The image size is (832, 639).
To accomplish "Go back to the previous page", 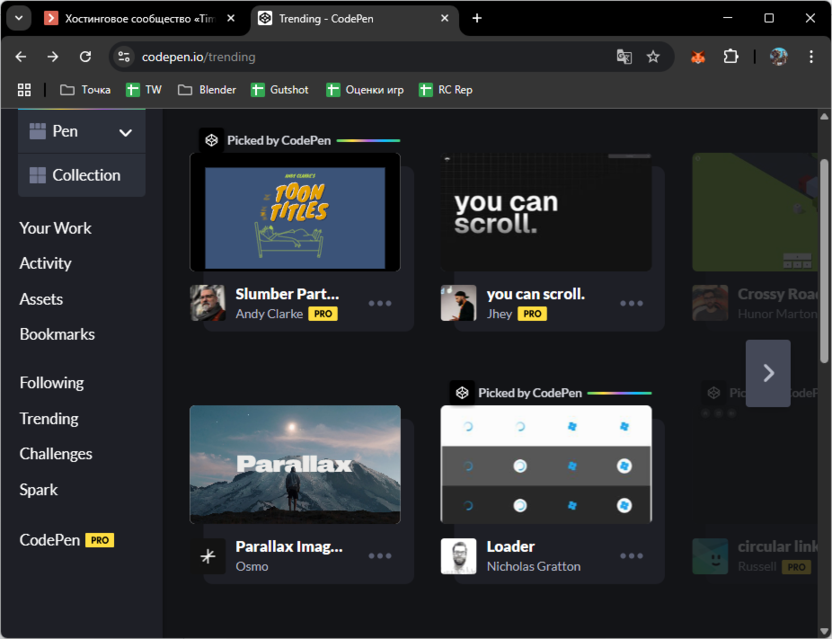I will pyautogui.click(x=21, y=56).
